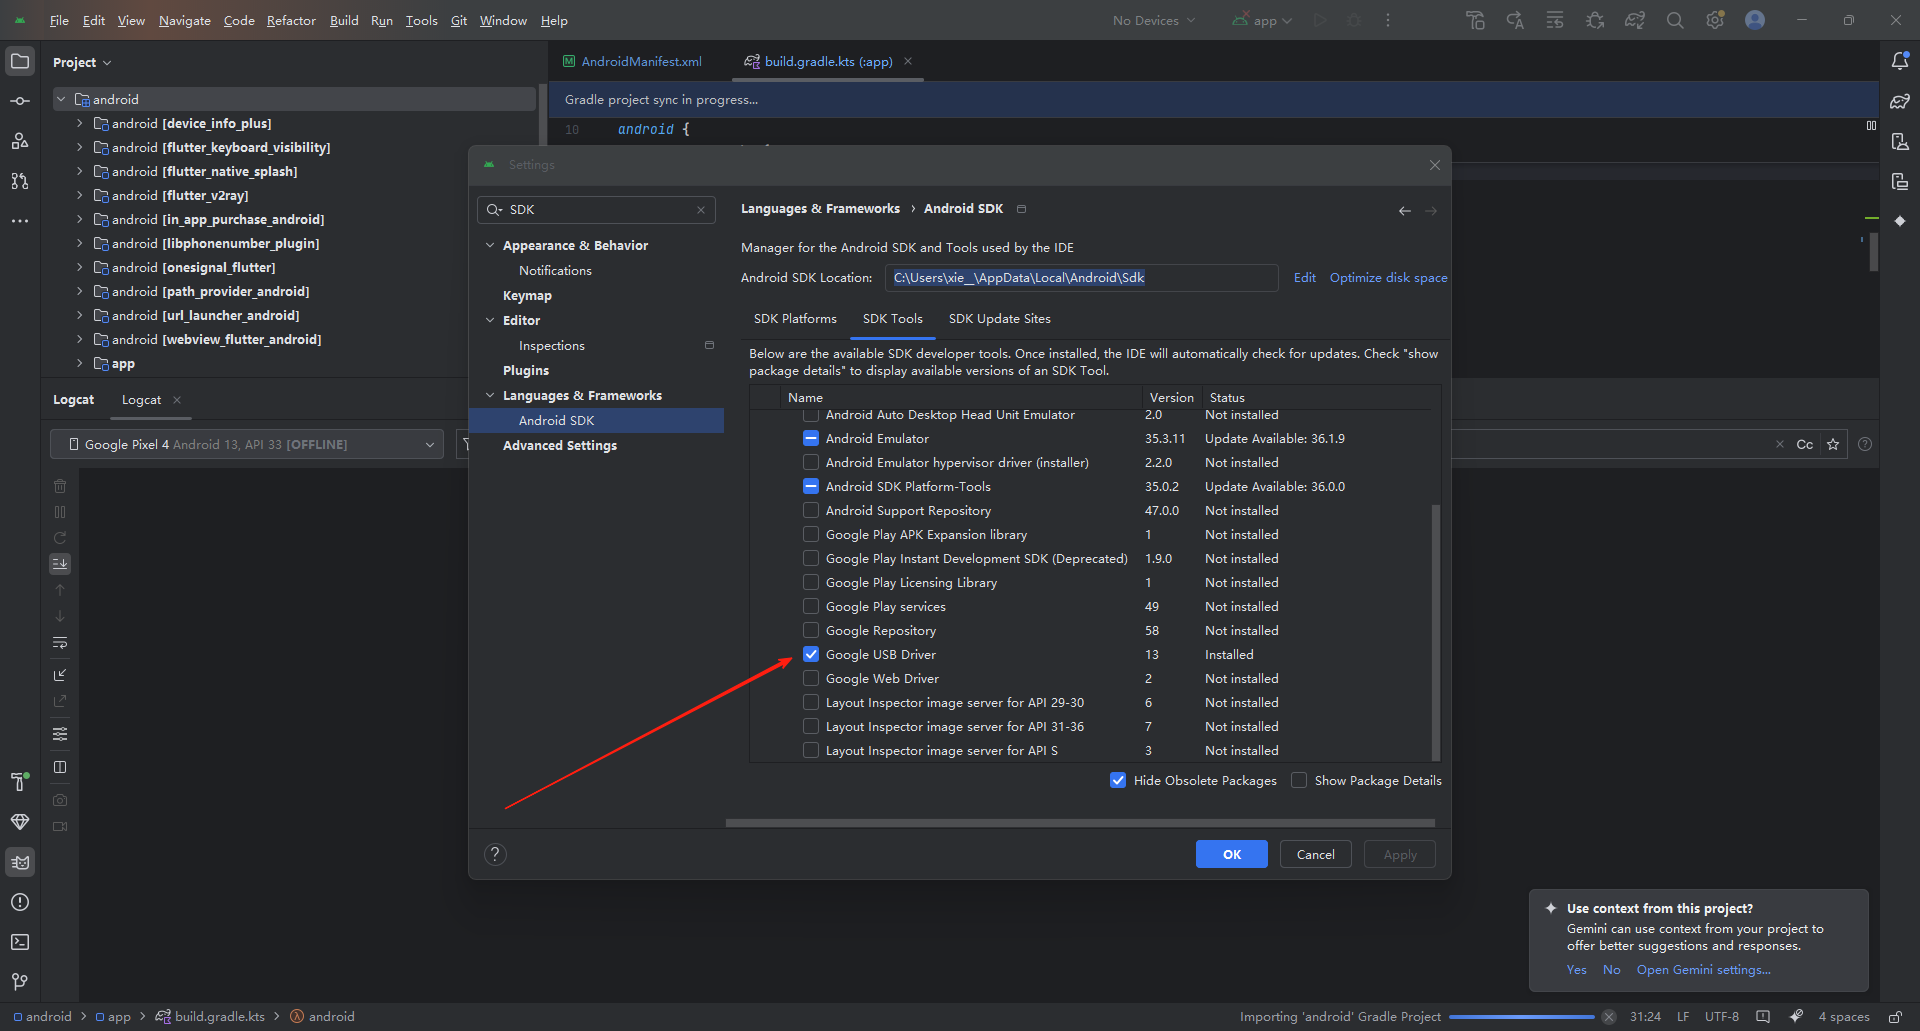Check Android Support Repository checkbox
The image size is (1920, 1031).
click(811, 510)
